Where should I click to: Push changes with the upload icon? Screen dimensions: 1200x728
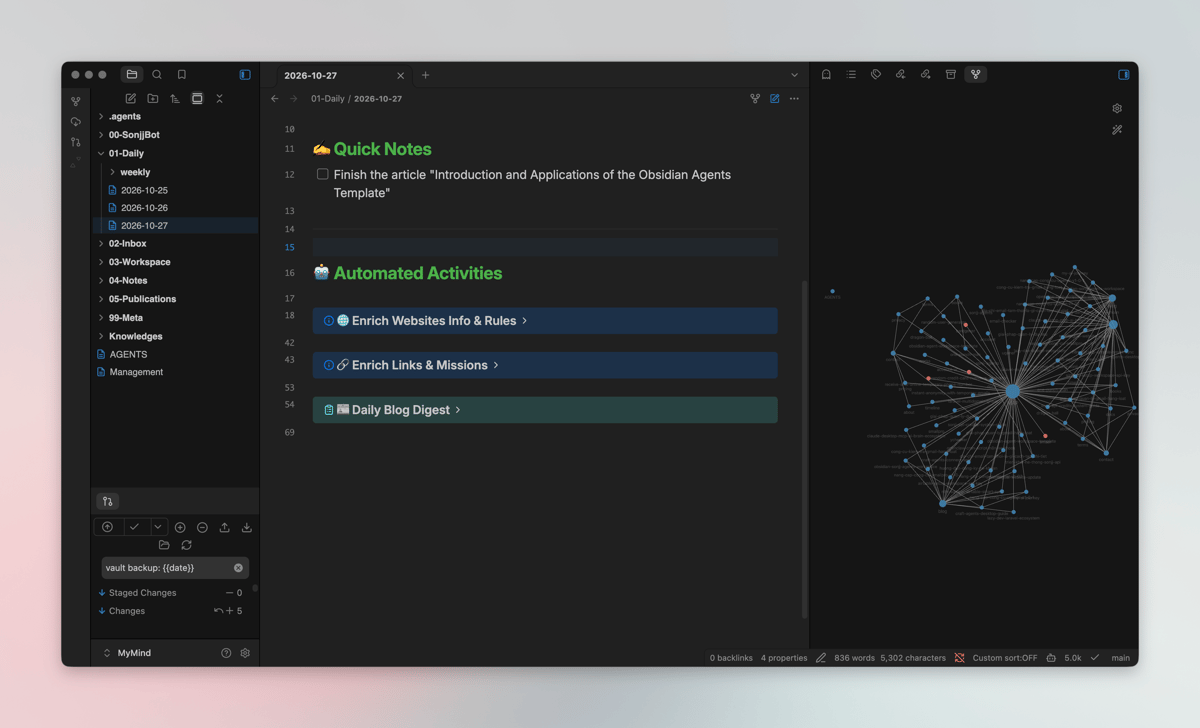point(224,527)
